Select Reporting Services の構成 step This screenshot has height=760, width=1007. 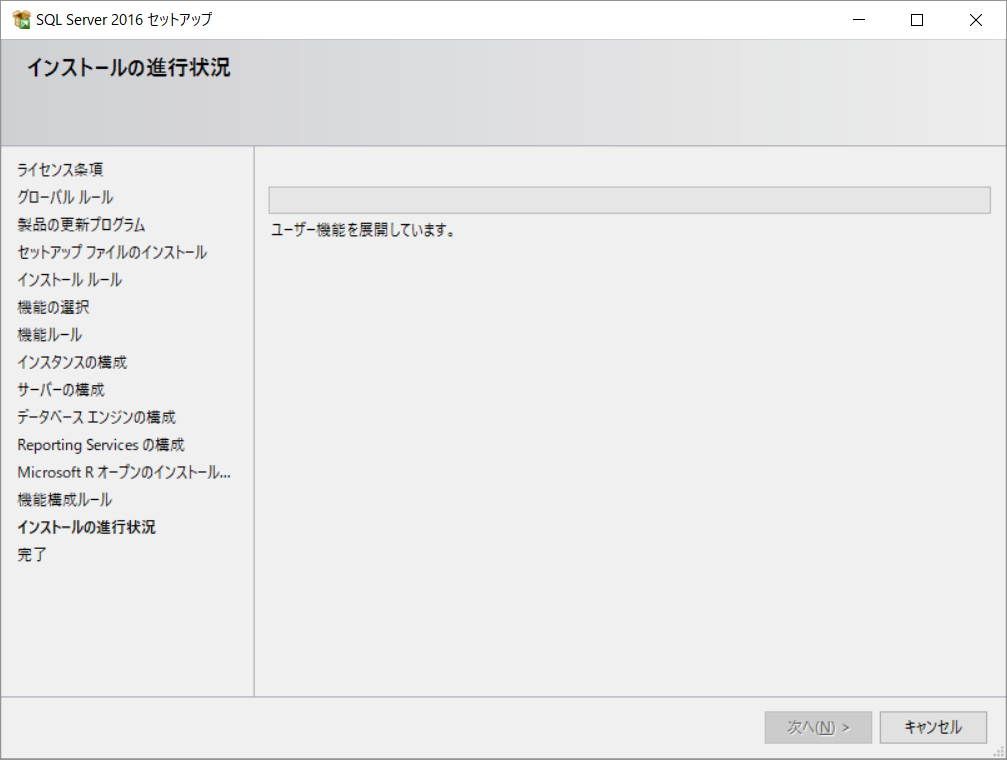click(101, 445)
